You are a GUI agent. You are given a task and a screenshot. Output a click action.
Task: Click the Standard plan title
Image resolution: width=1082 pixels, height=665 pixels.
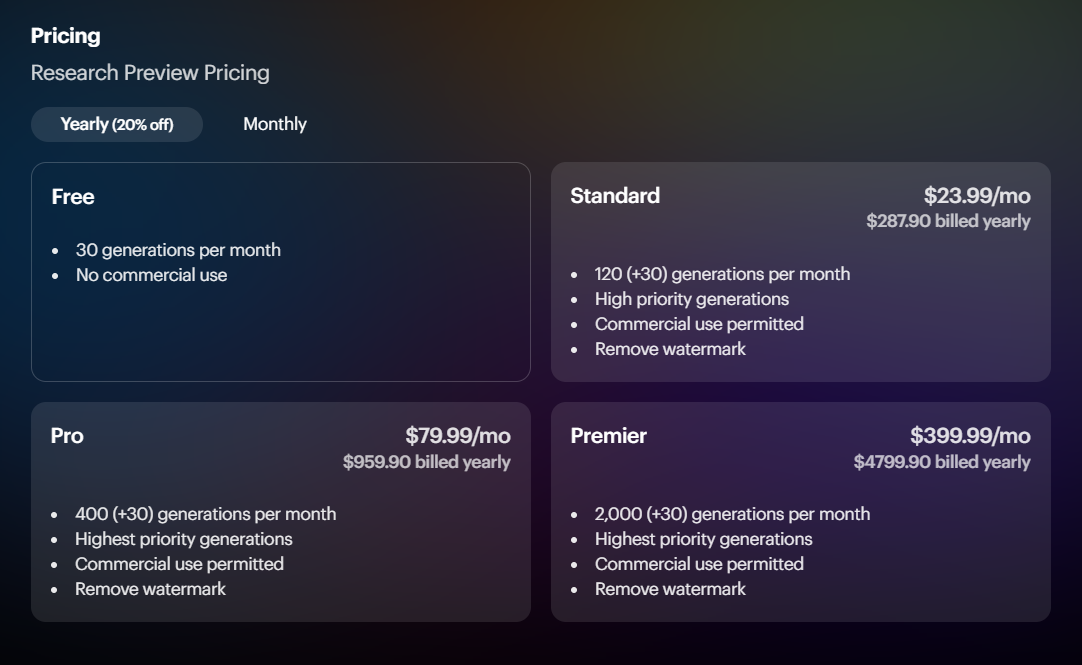[x=615, y=196]
